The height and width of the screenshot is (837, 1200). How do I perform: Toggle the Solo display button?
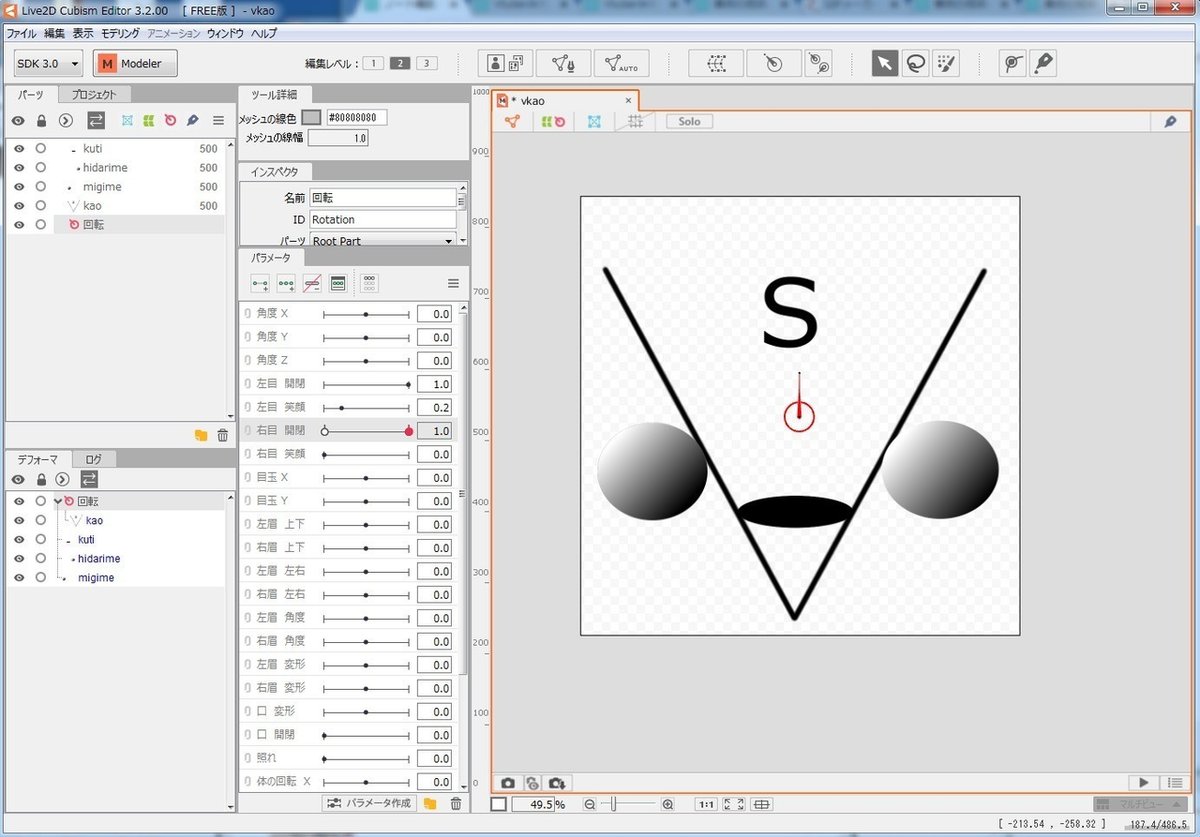click(x=689, y=121)
